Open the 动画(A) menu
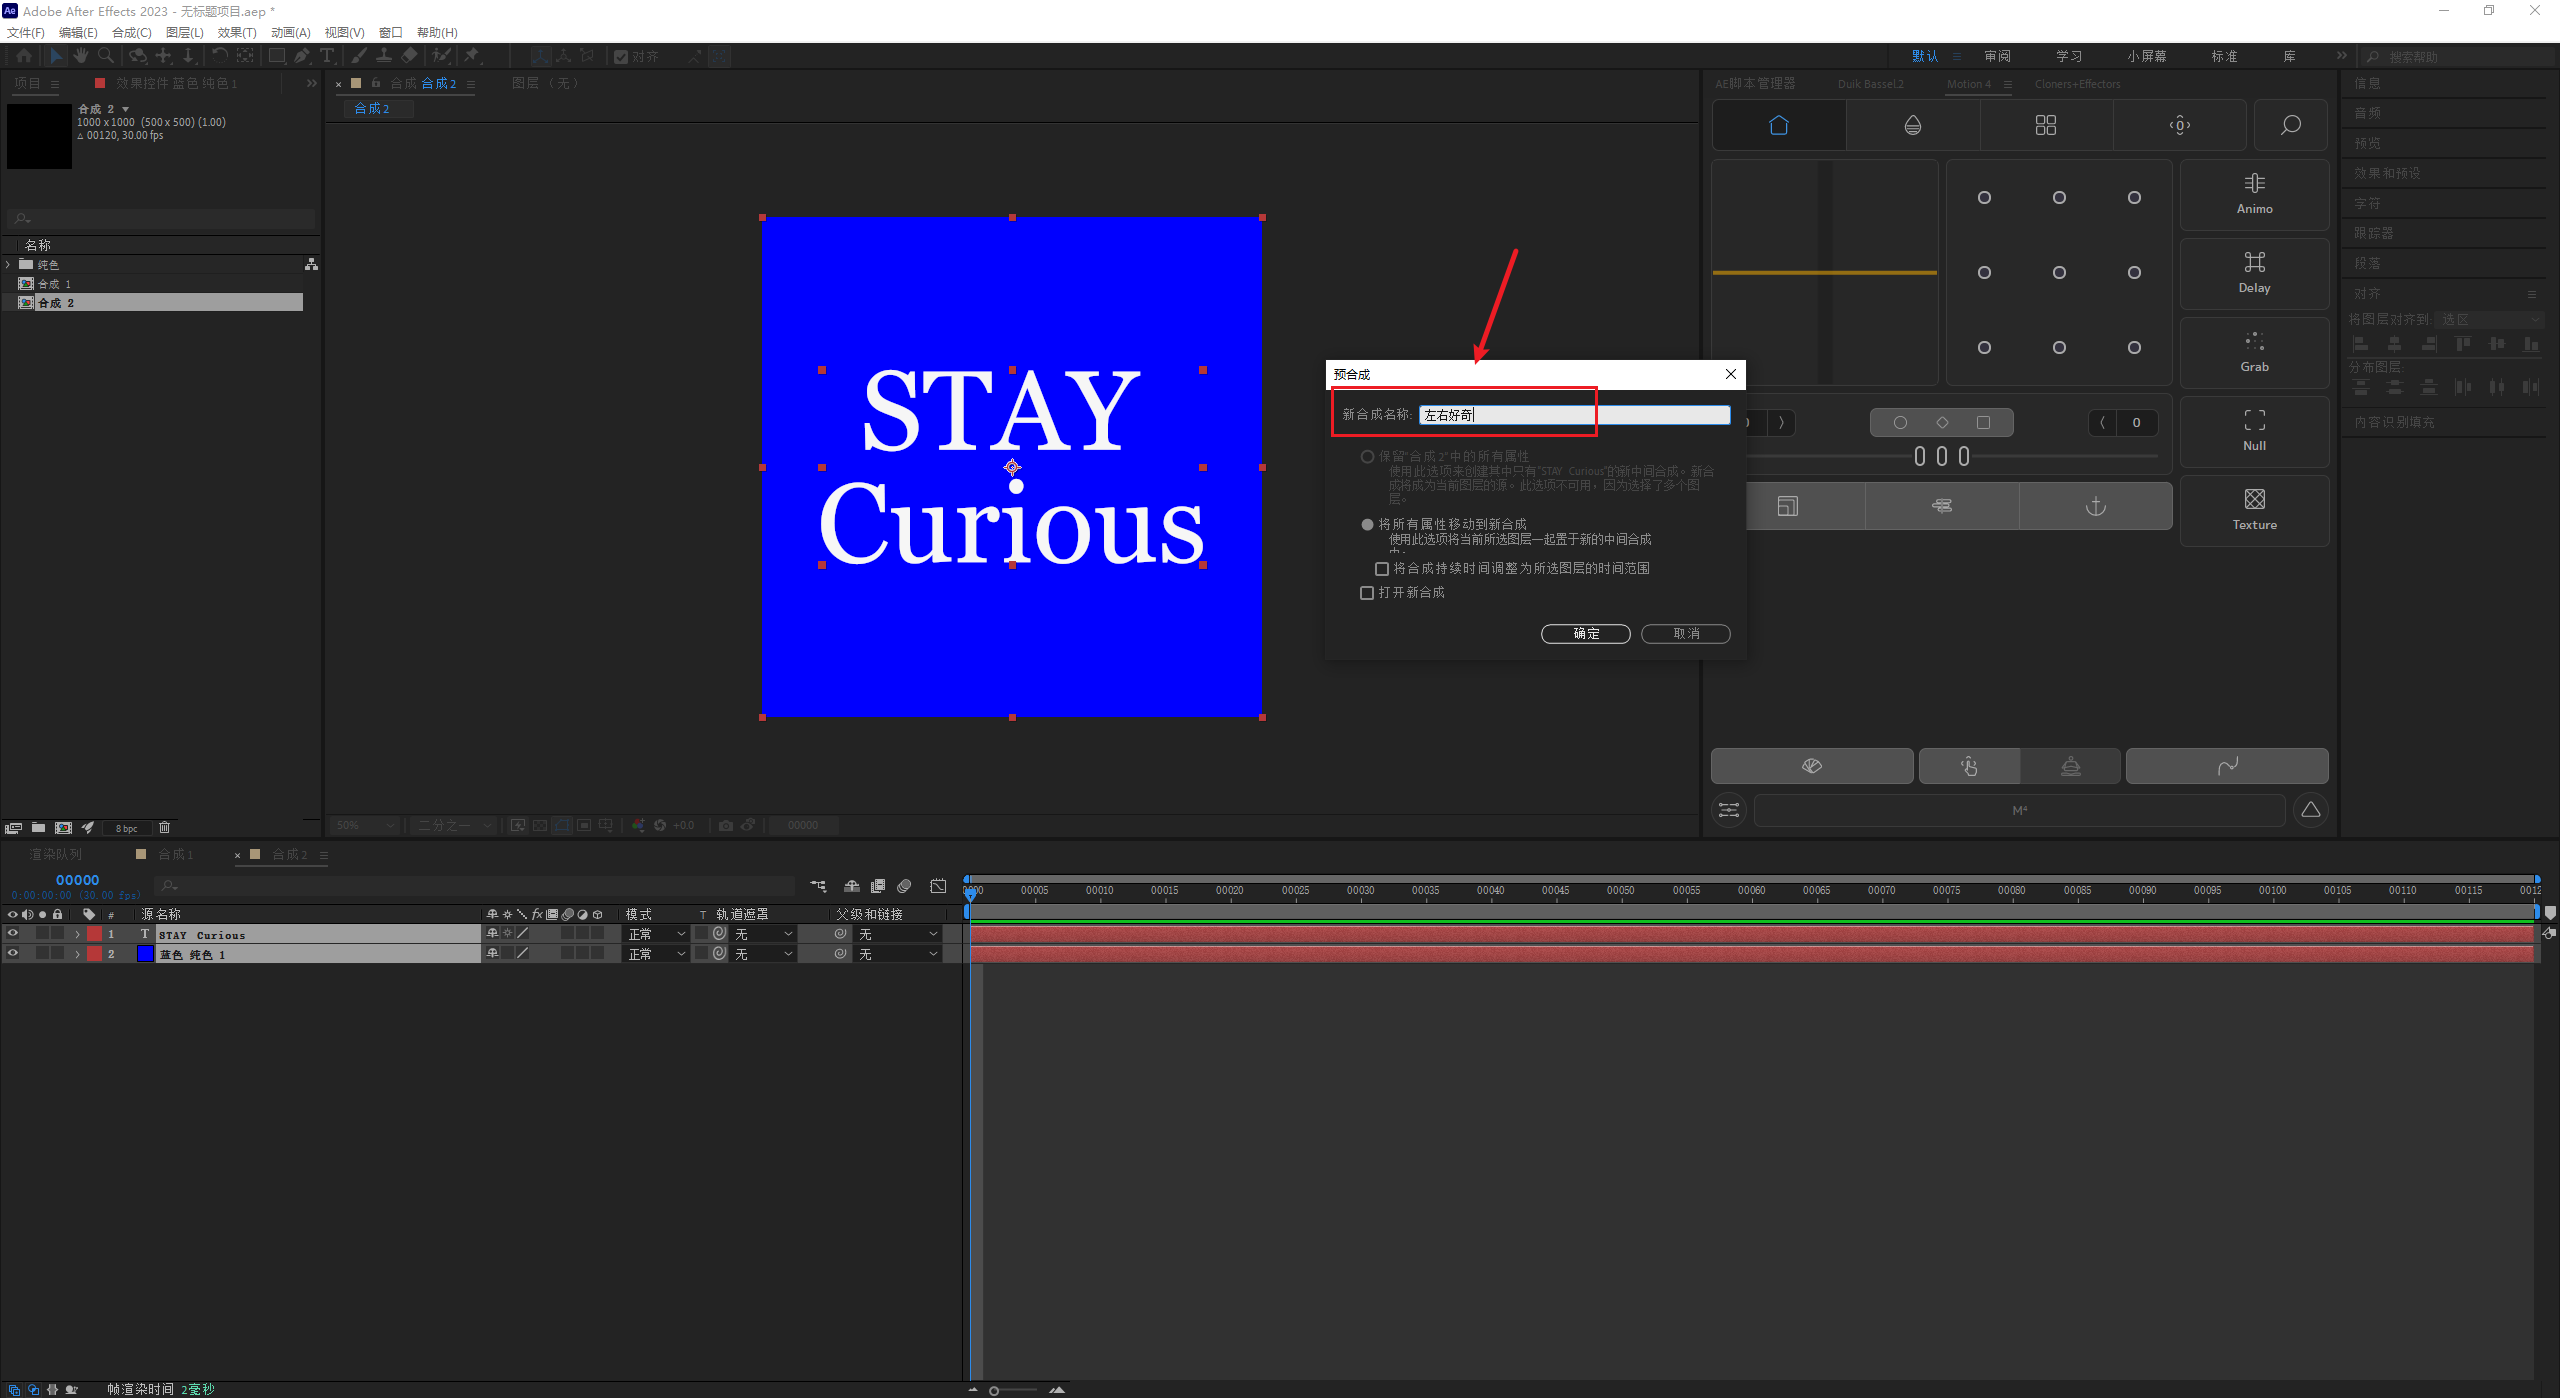This screenshot has width=2560, height=1398. [290, 33]
